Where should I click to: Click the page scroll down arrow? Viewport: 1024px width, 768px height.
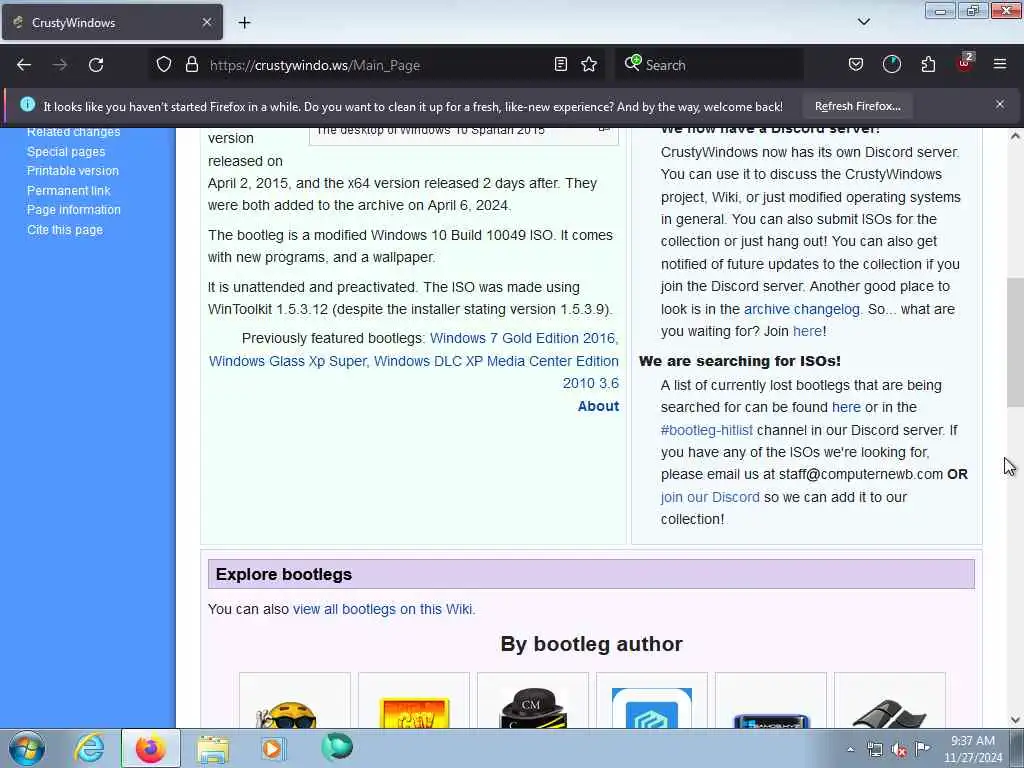pos(1015,720)
